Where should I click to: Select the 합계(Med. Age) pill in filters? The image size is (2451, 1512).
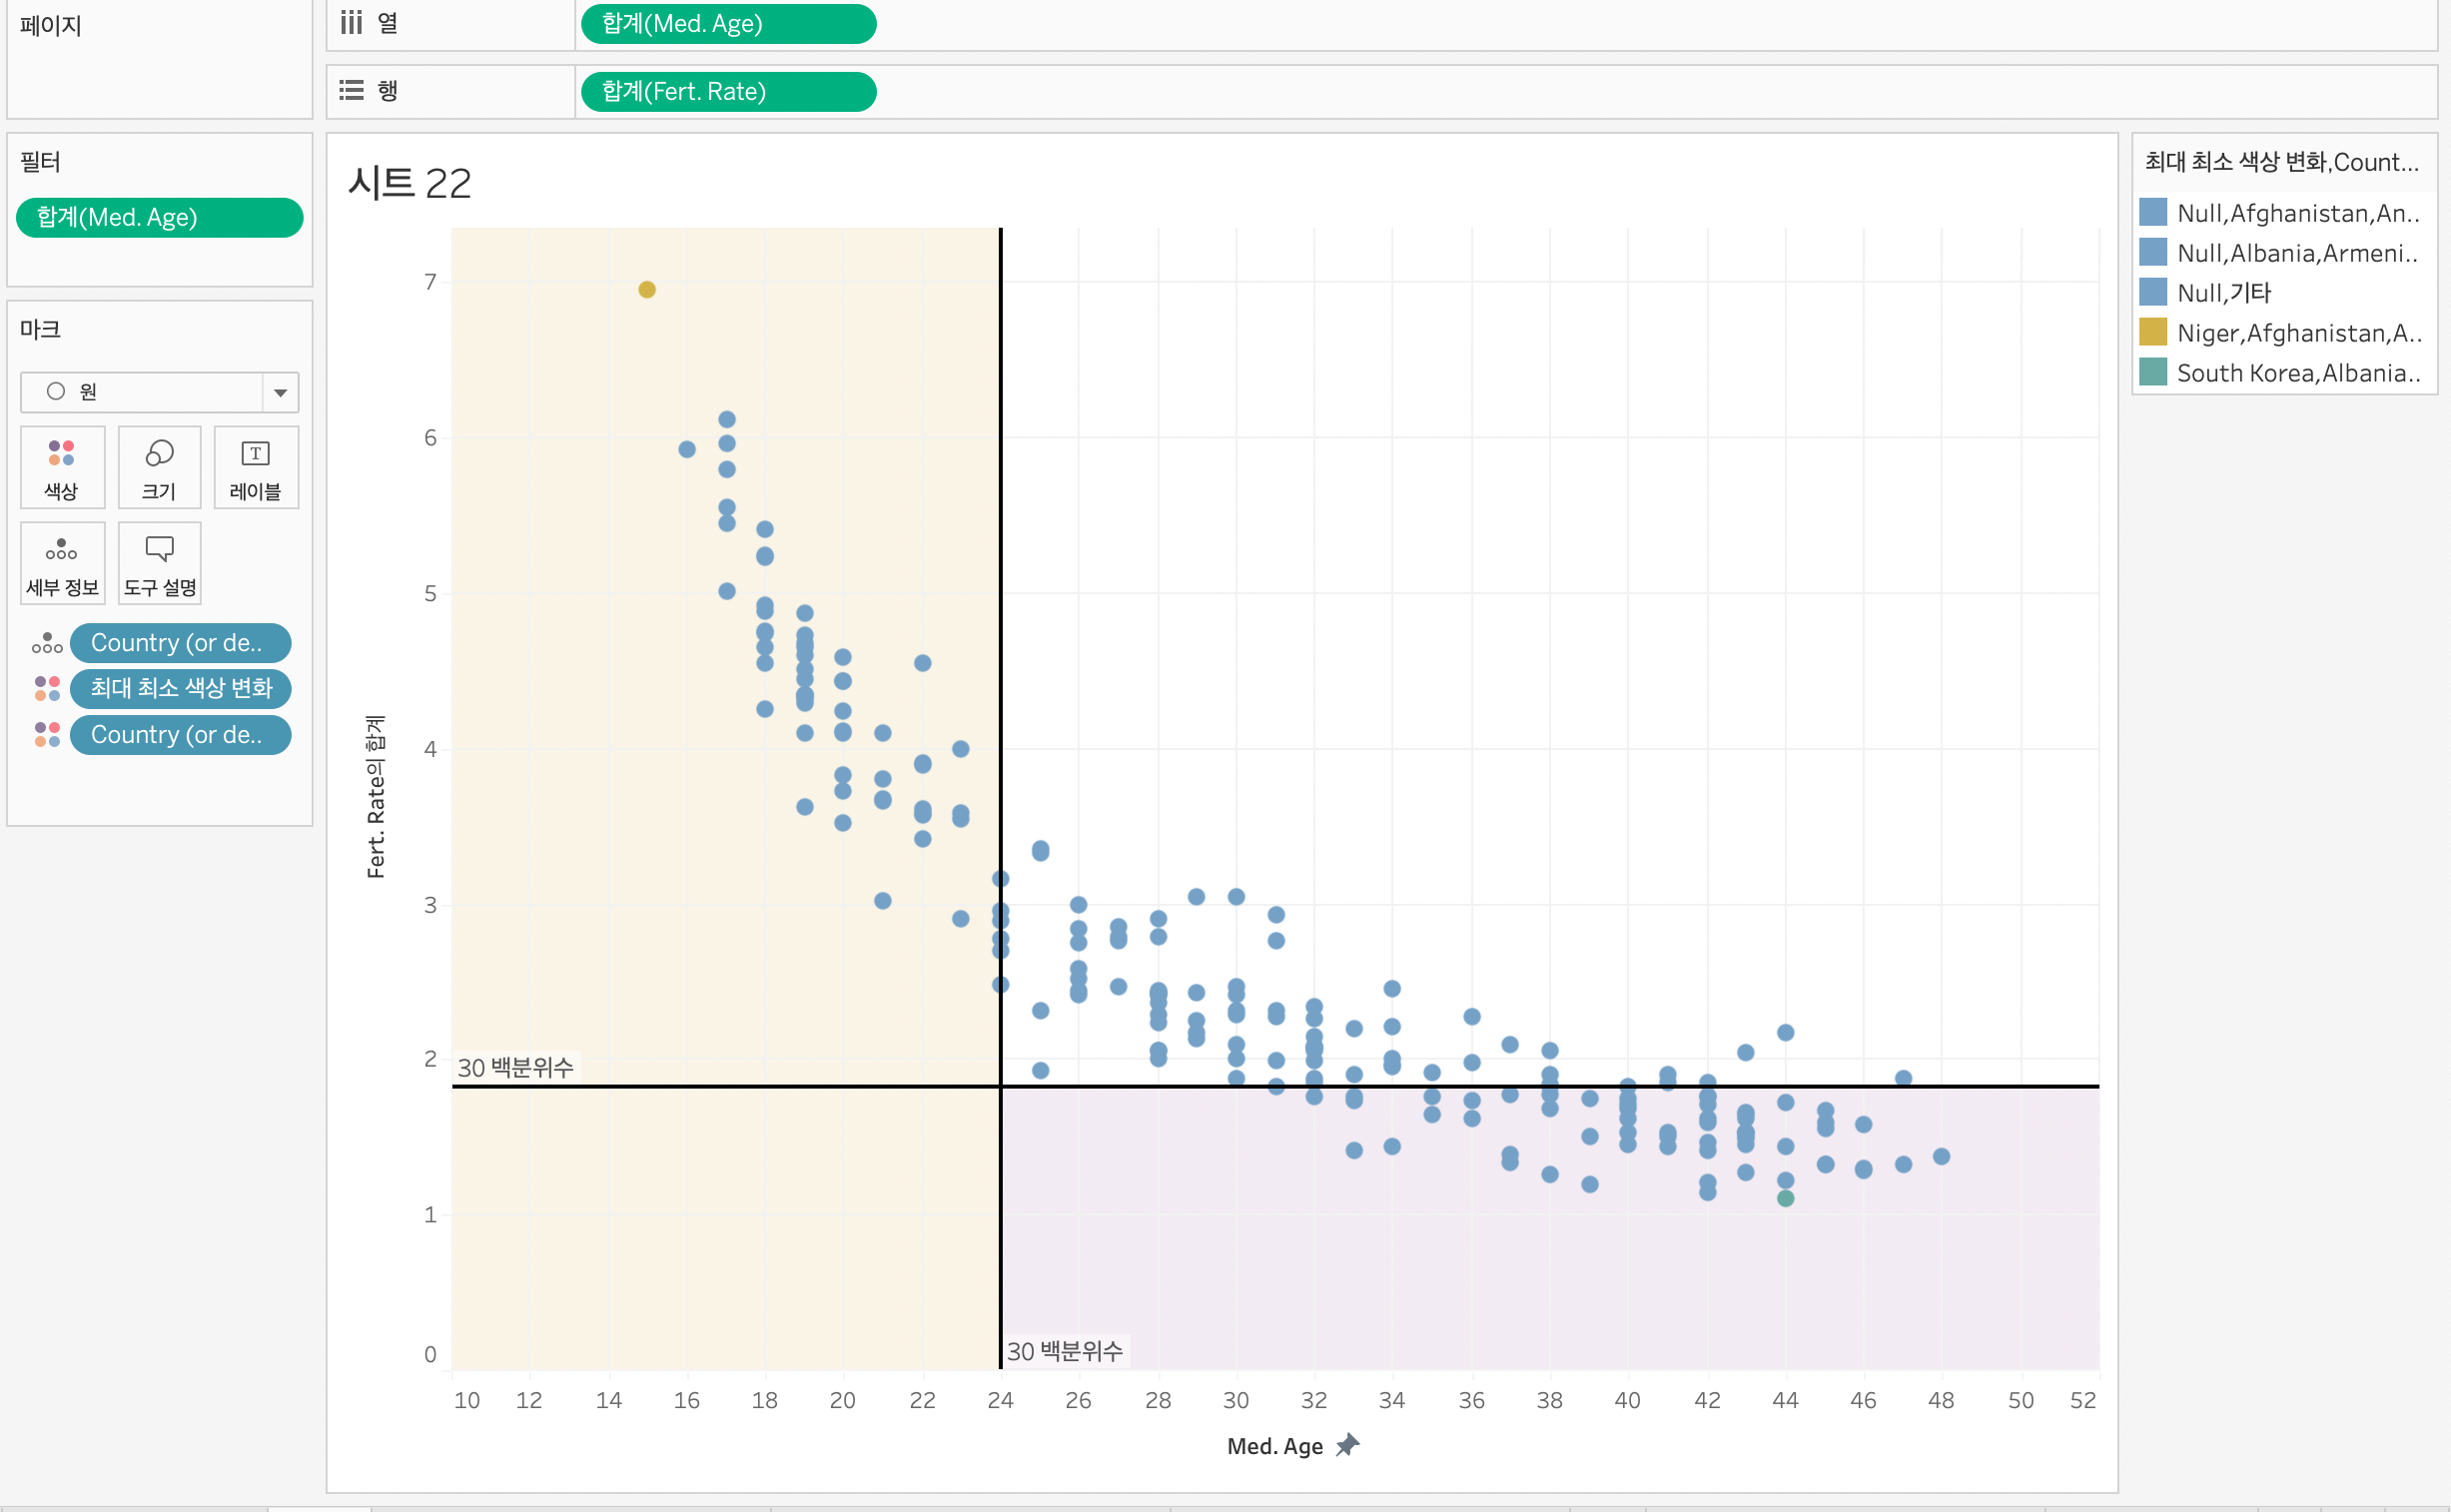coord(159,218)
